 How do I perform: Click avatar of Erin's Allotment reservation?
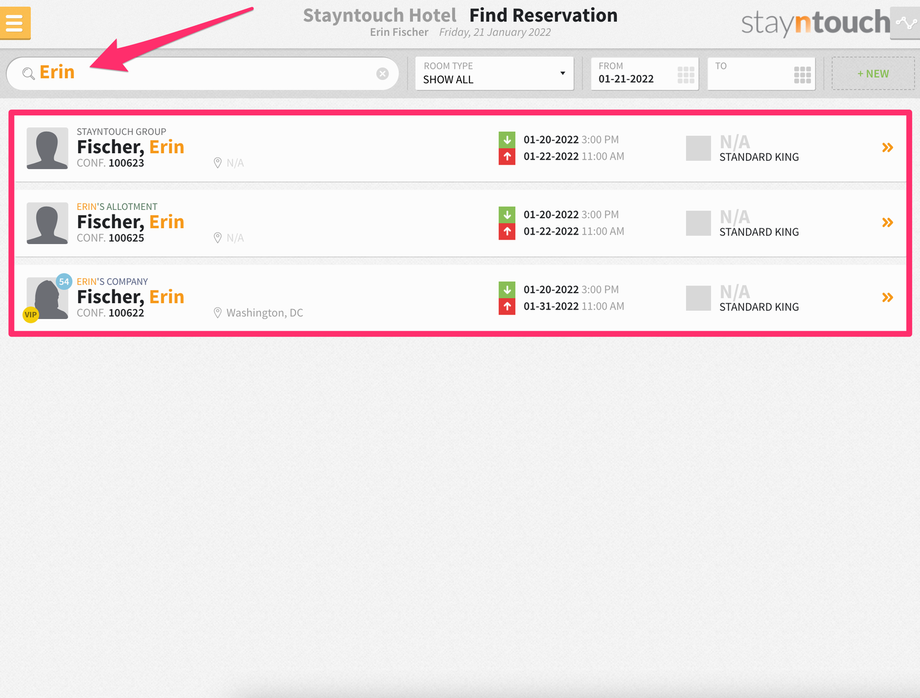[x=47, y=223]
